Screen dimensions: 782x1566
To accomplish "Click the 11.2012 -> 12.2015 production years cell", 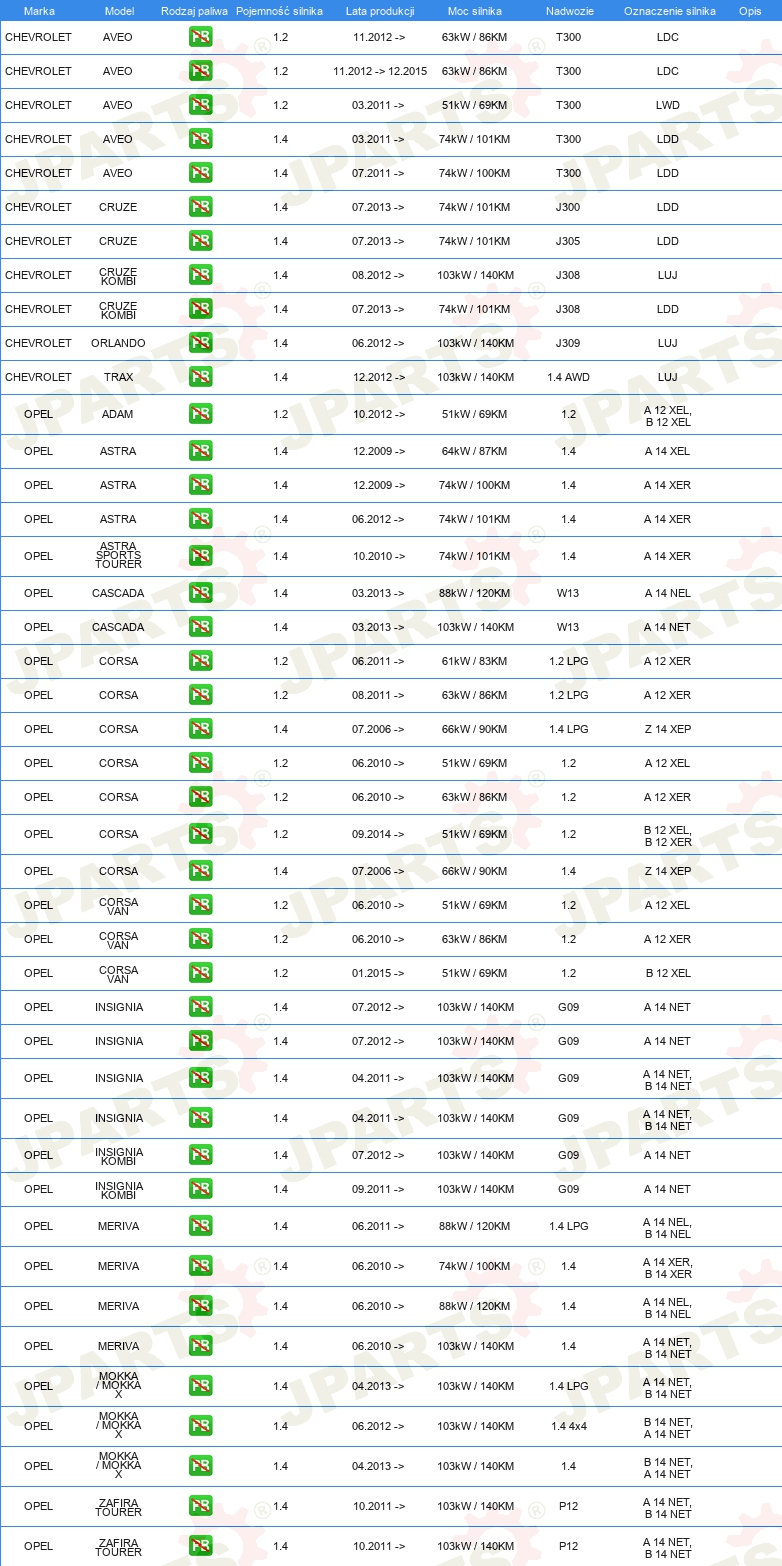I will pyautogui.click(x=380, y=71).
